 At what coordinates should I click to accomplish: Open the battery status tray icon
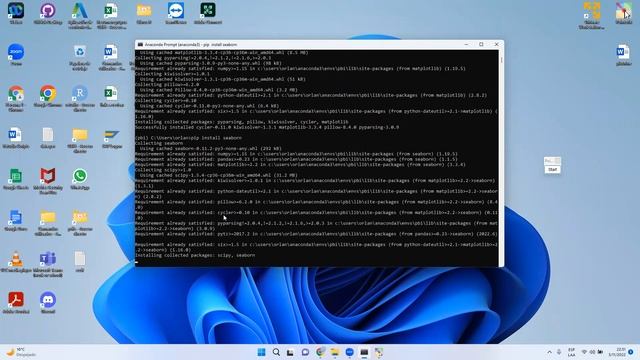(x=600, y=352)
